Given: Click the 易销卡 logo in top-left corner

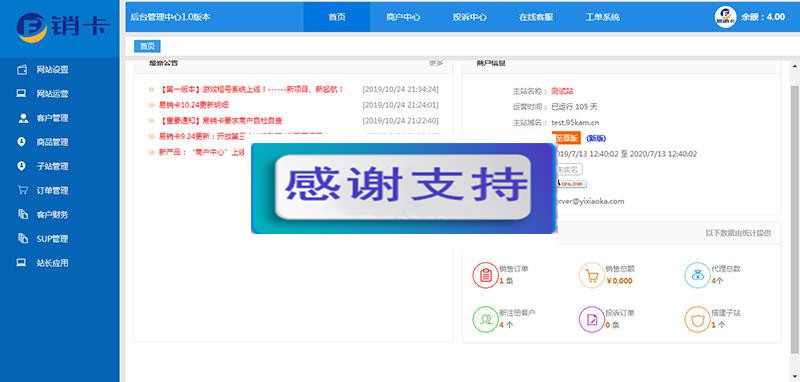Looking at the screenshot, I should [x=63, y=27].
